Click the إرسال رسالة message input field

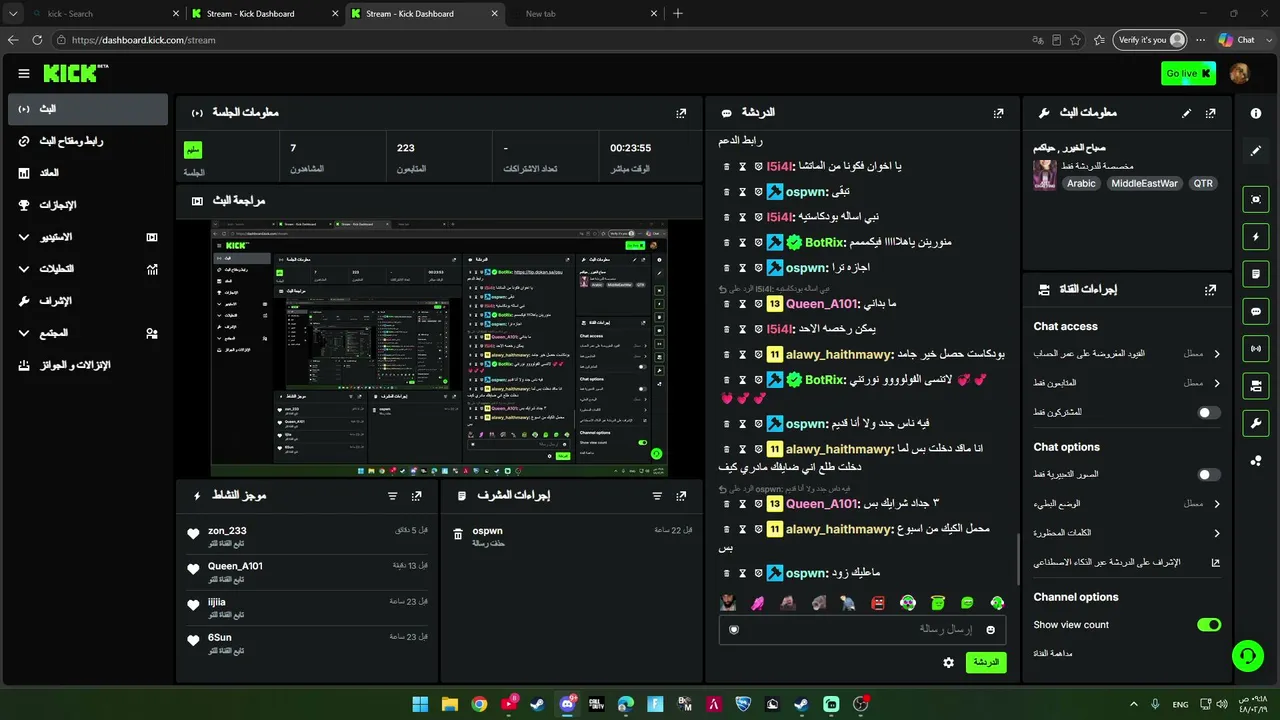[x=862, y=629]
